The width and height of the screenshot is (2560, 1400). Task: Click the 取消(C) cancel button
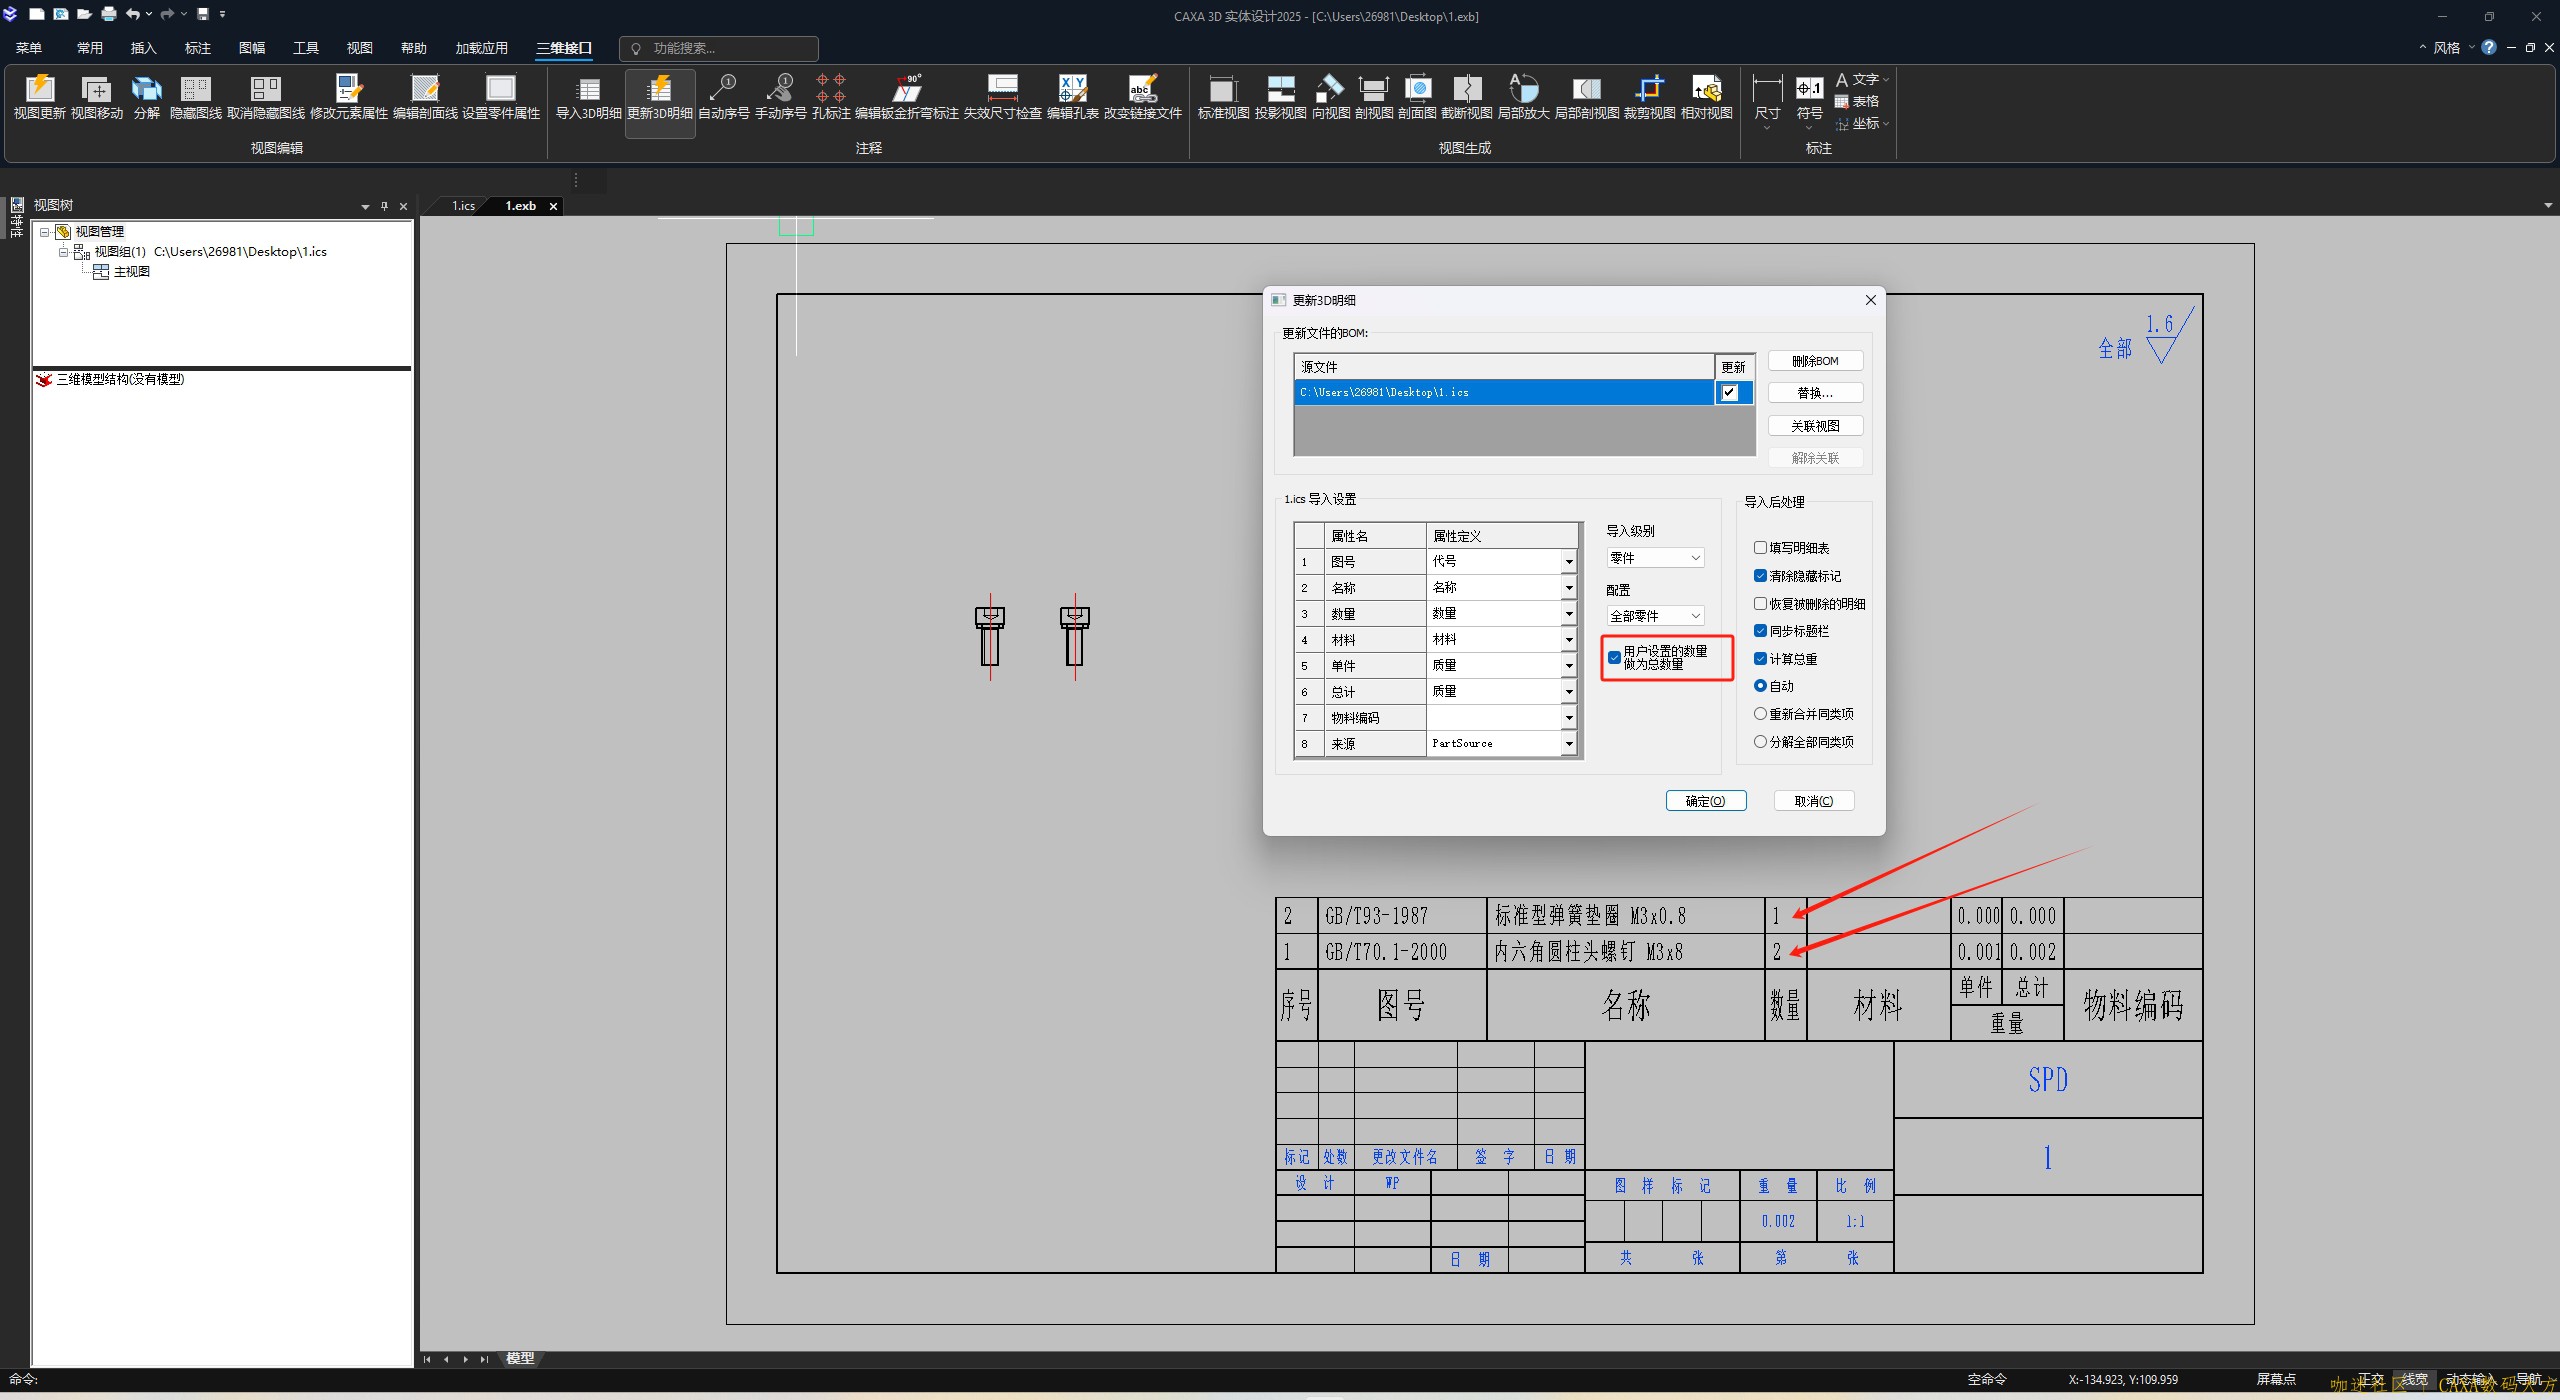click(x=1814, y=801)
